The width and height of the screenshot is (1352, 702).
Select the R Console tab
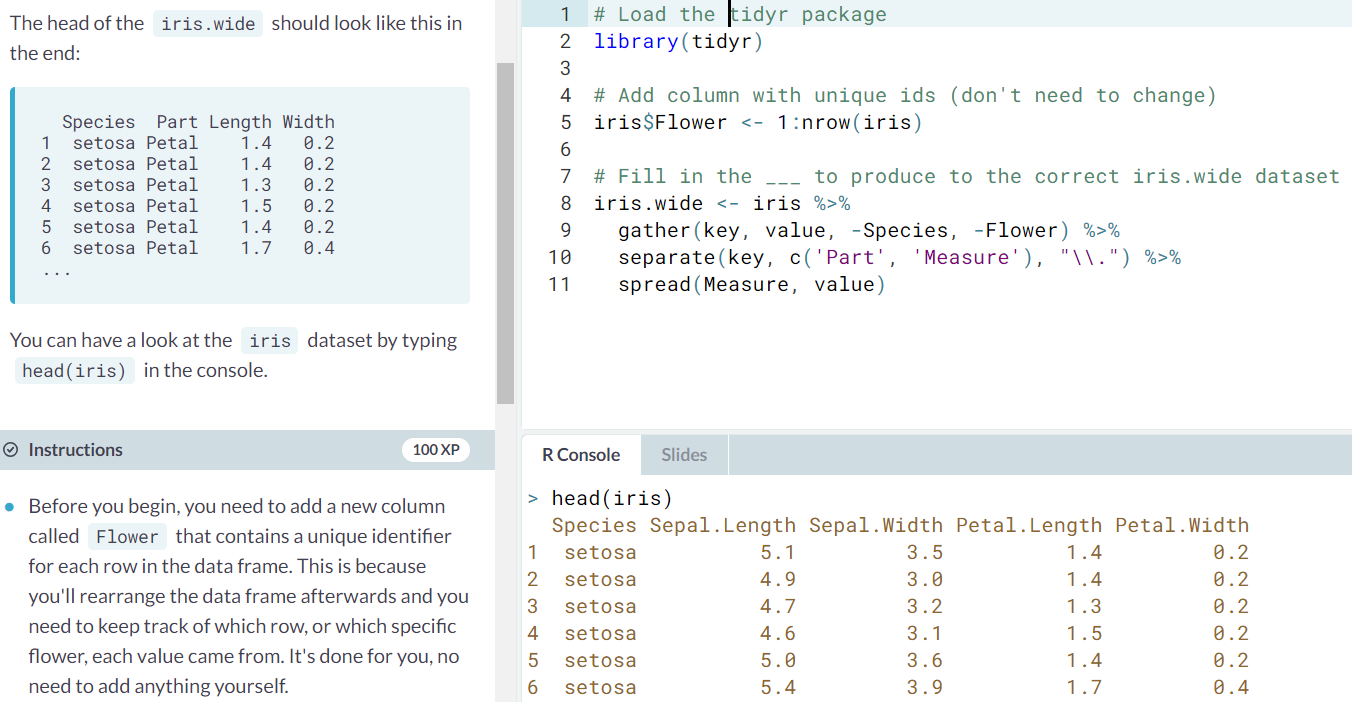(x=581, y=455)
